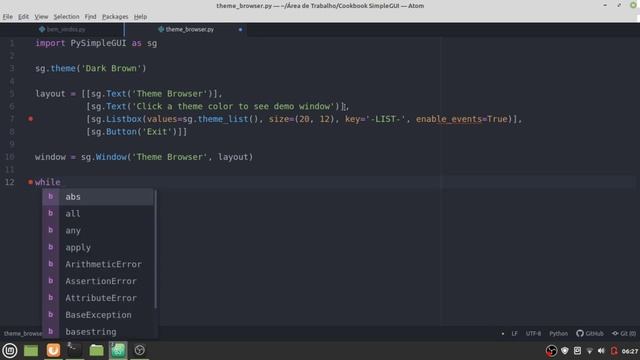Choose 'abs' from autocomplete list
The width and height of the screenshot is (640, 360).
pyautogui.click(x=98, y=197)
